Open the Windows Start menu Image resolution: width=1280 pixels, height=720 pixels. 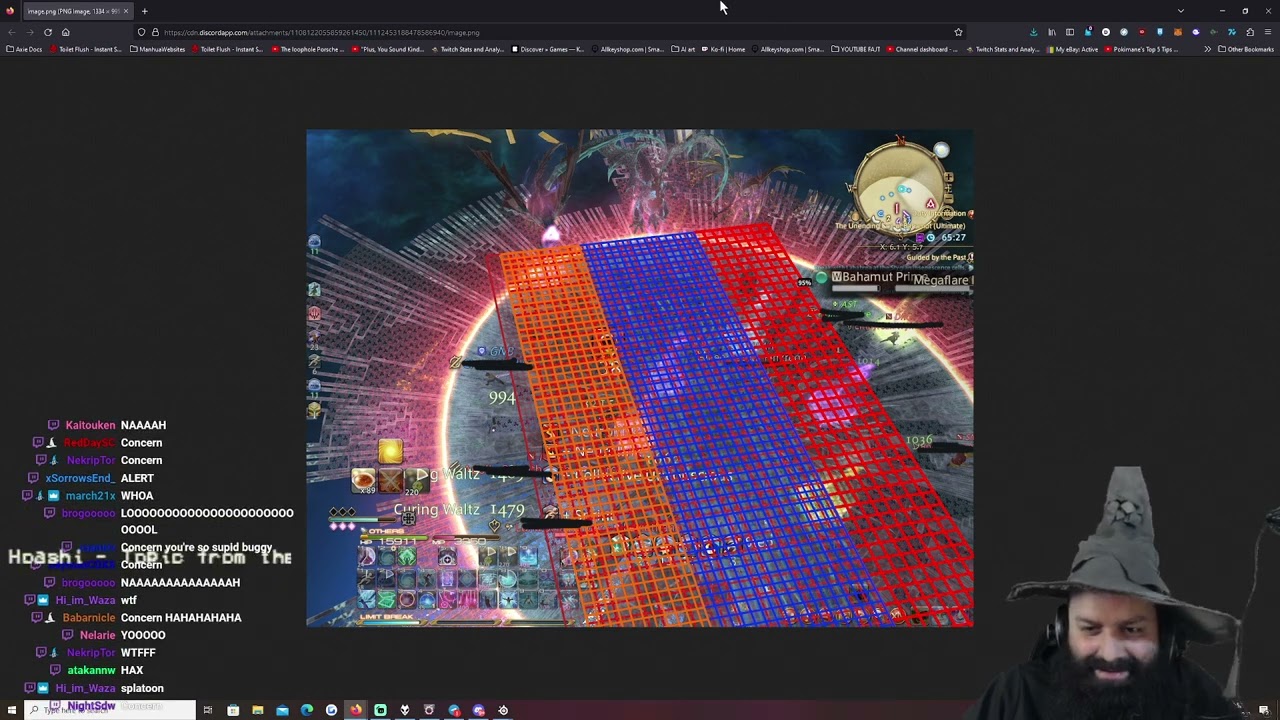point(12,710)
